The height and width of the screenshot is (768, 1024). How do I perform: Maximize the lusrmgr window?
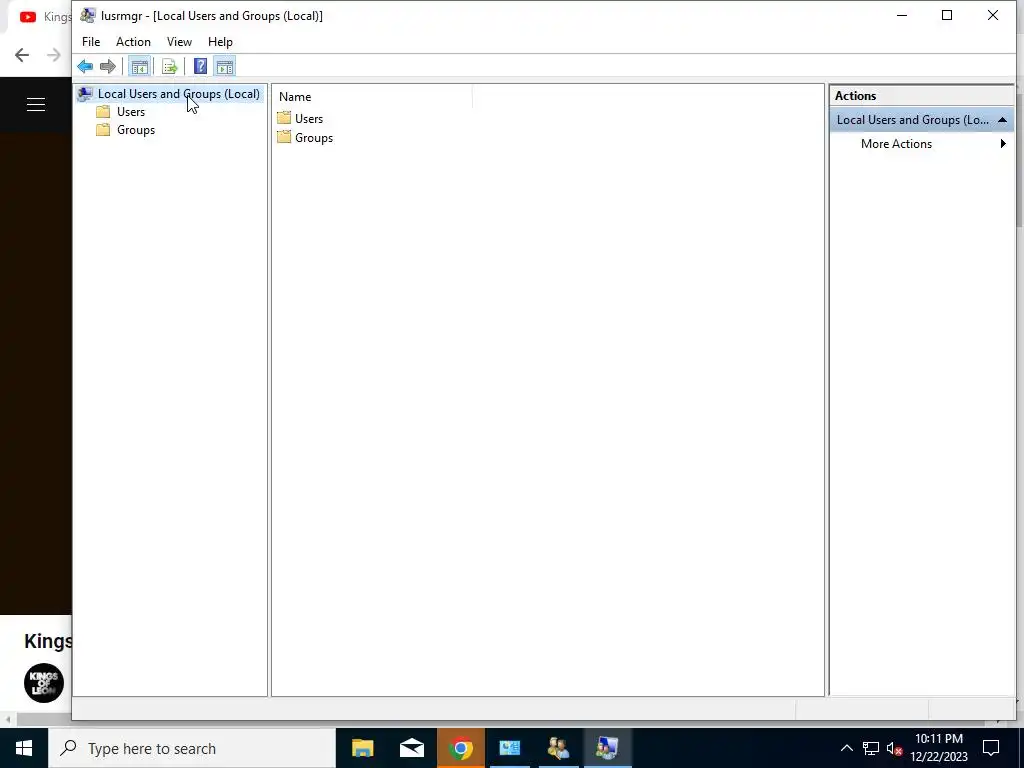click(x=947, y=16)
